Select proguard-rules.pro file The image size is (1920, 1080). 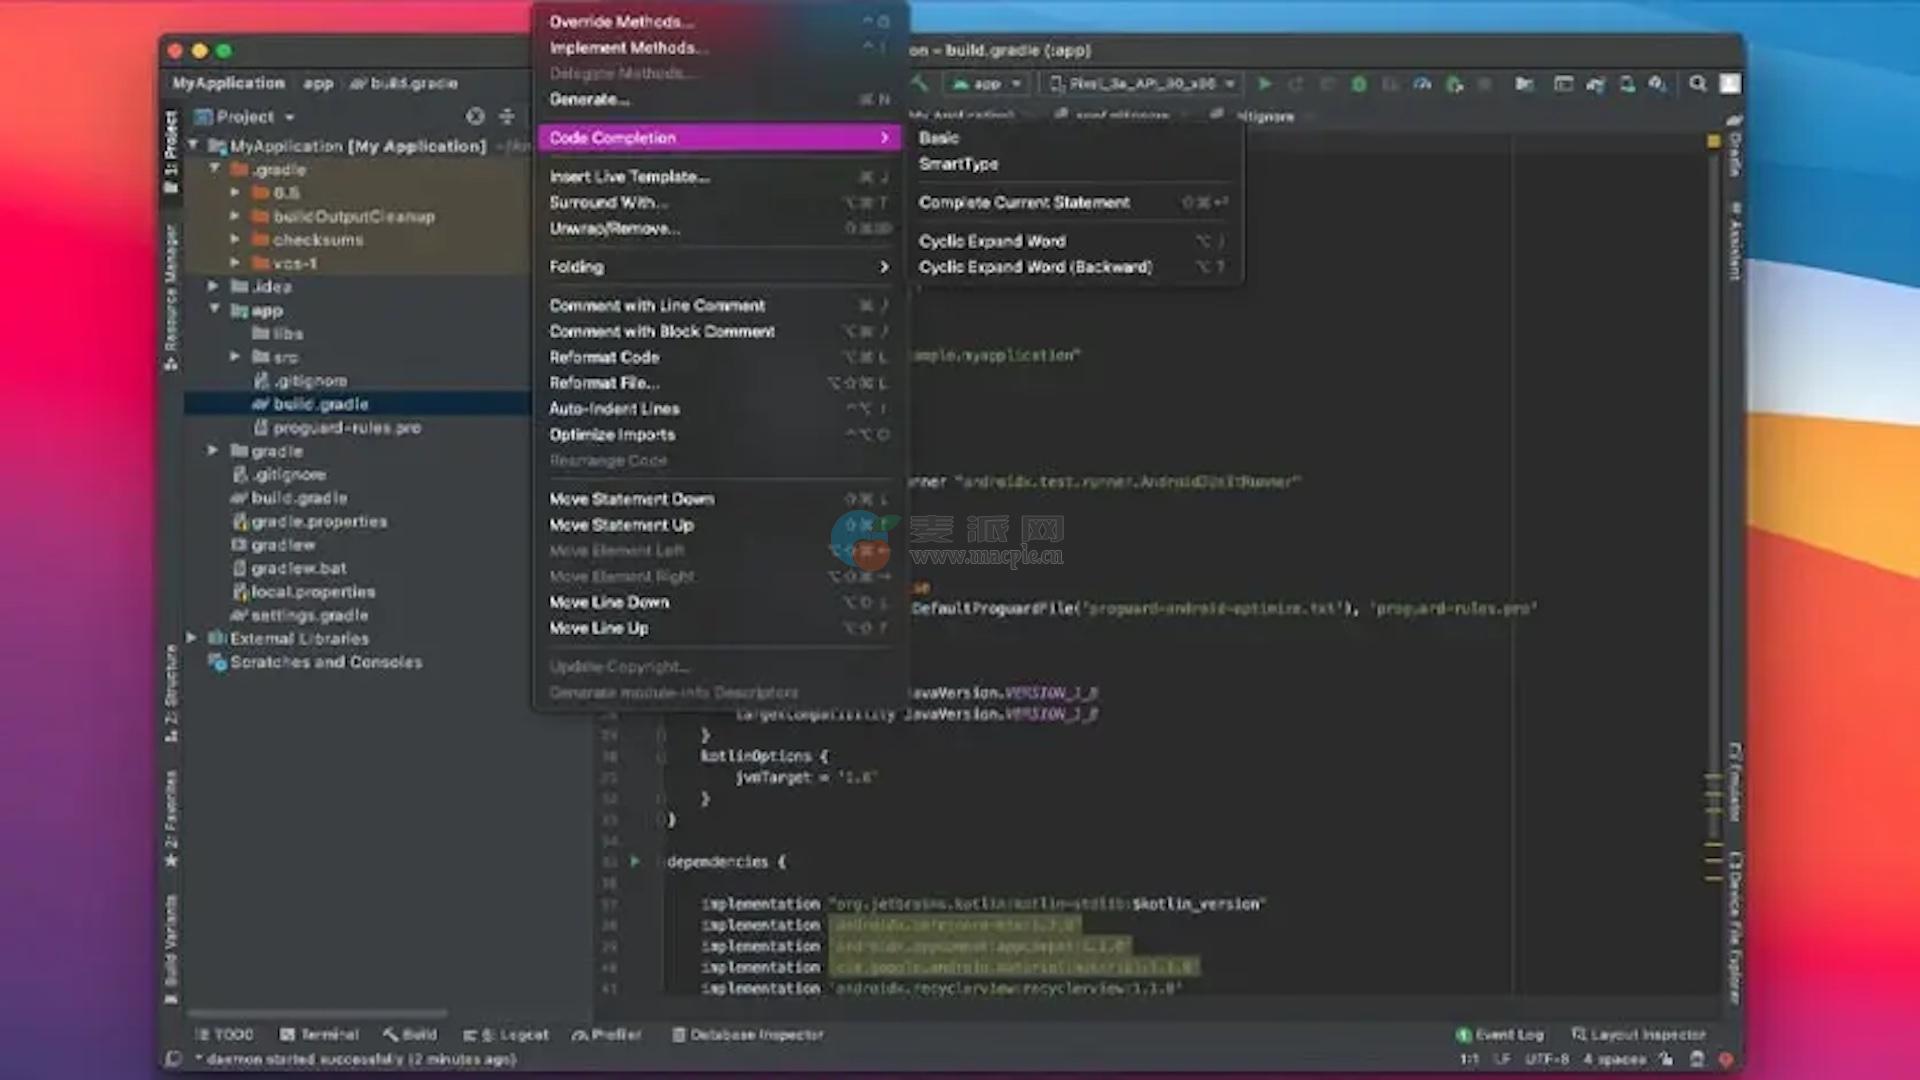(337, 428)
